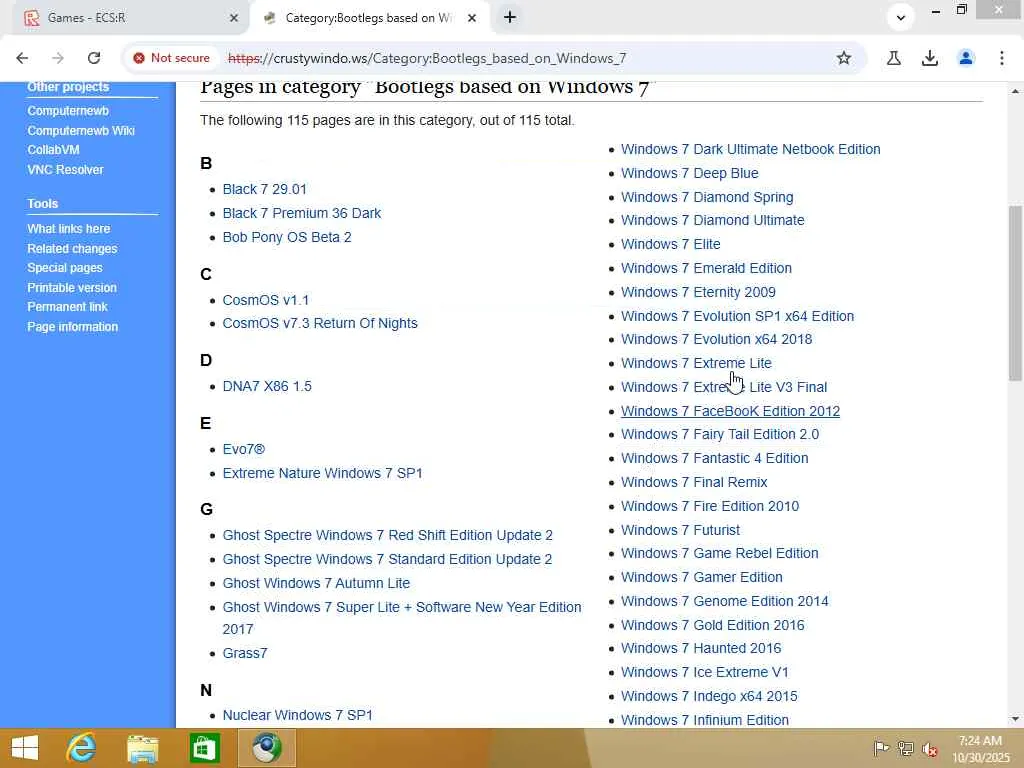Screen dimensions: 1024x768
Task: Open the Chrome profile avatar
Action: 966,58
